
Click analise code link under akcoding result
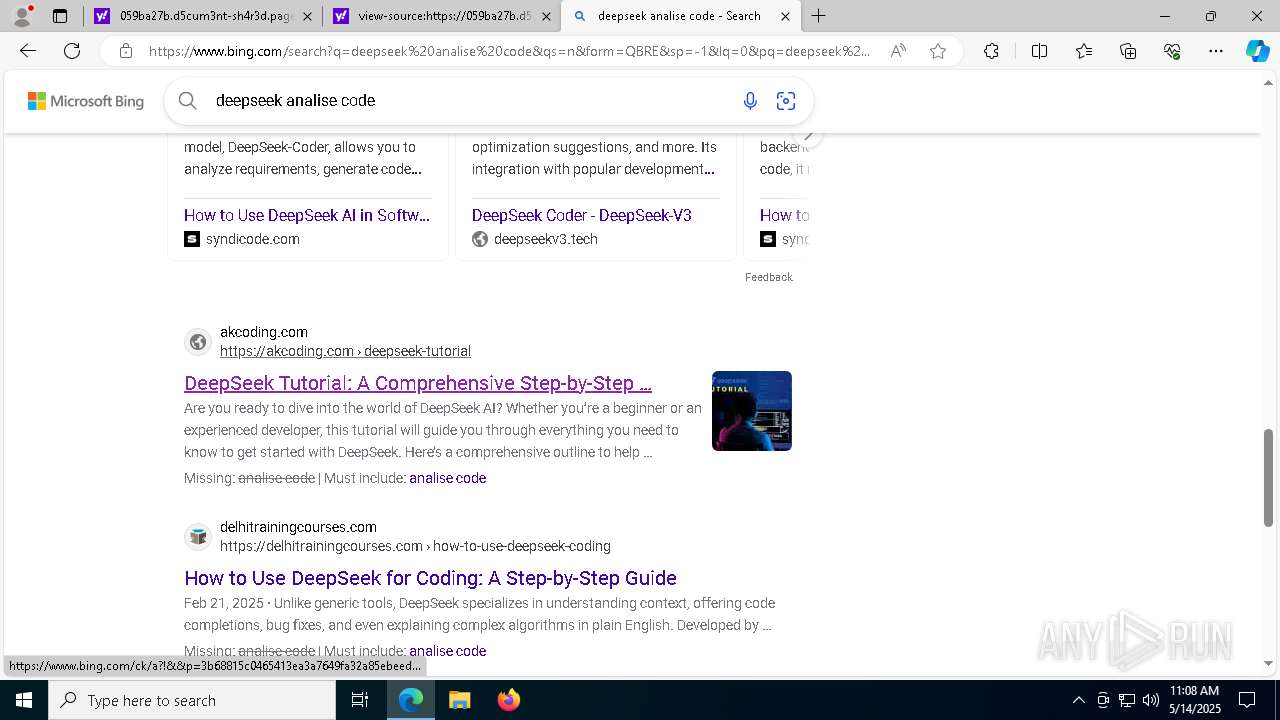point(447,478)
